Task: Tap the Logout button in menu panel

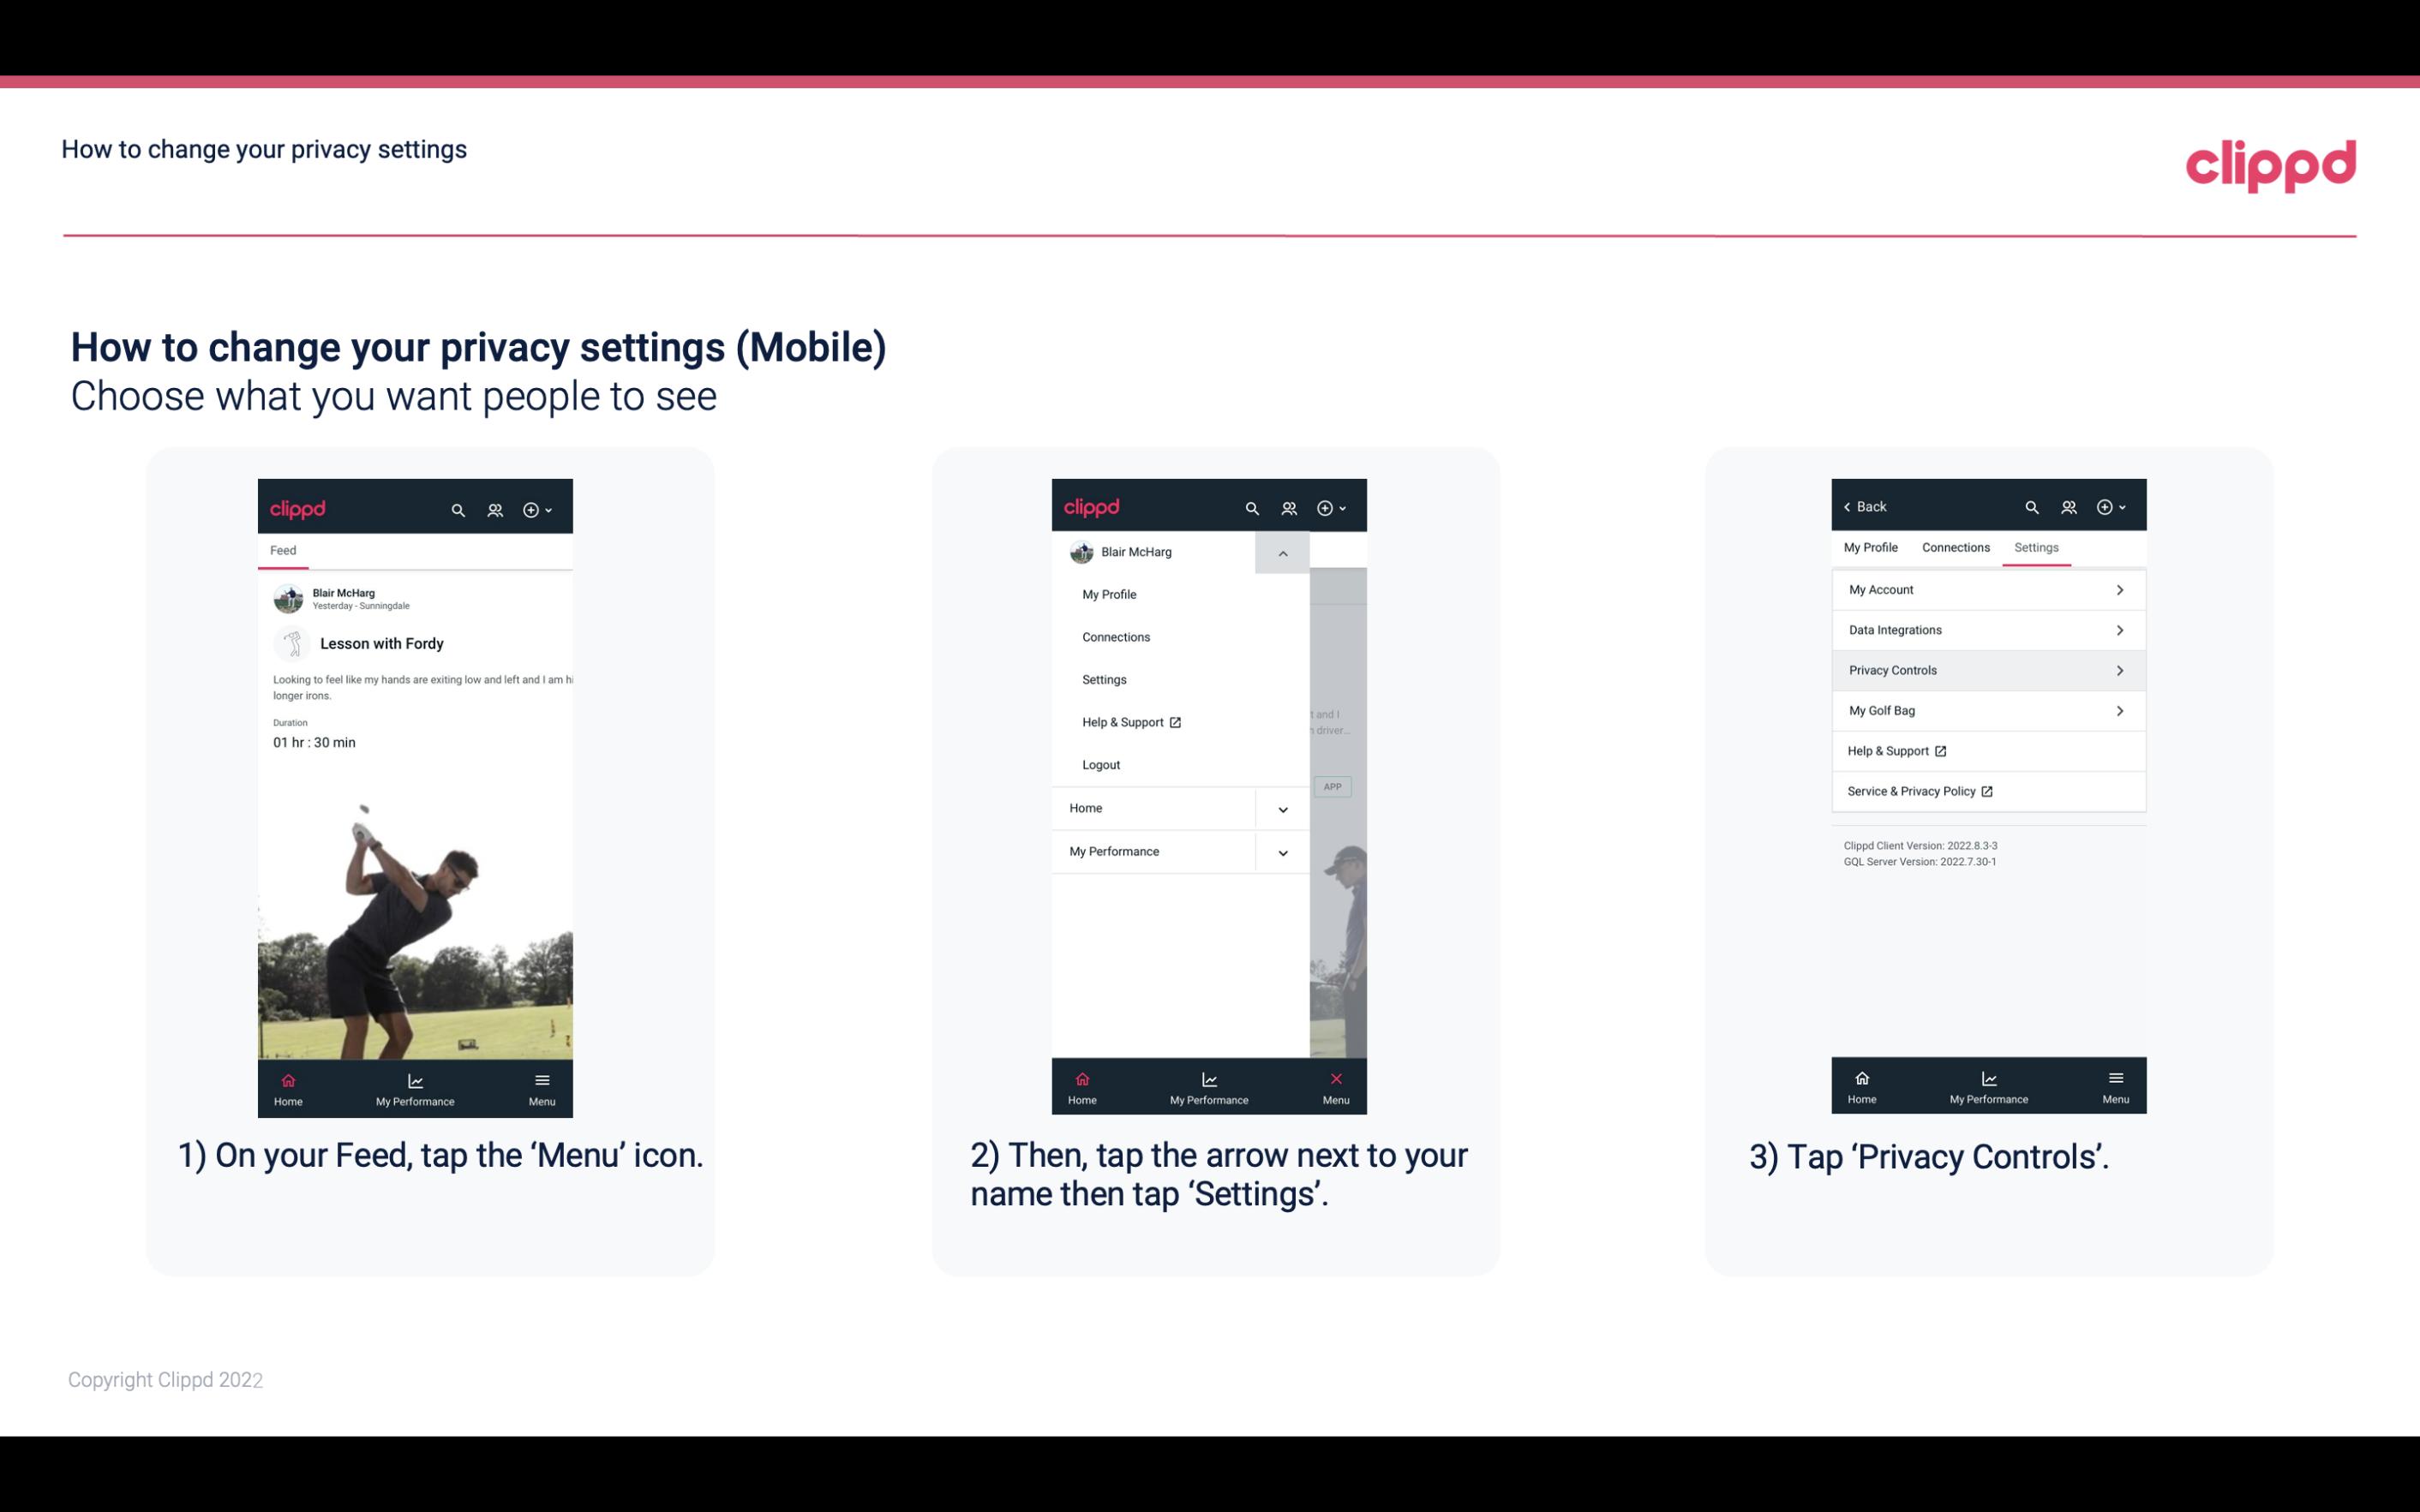Action: click(1101, 763)
